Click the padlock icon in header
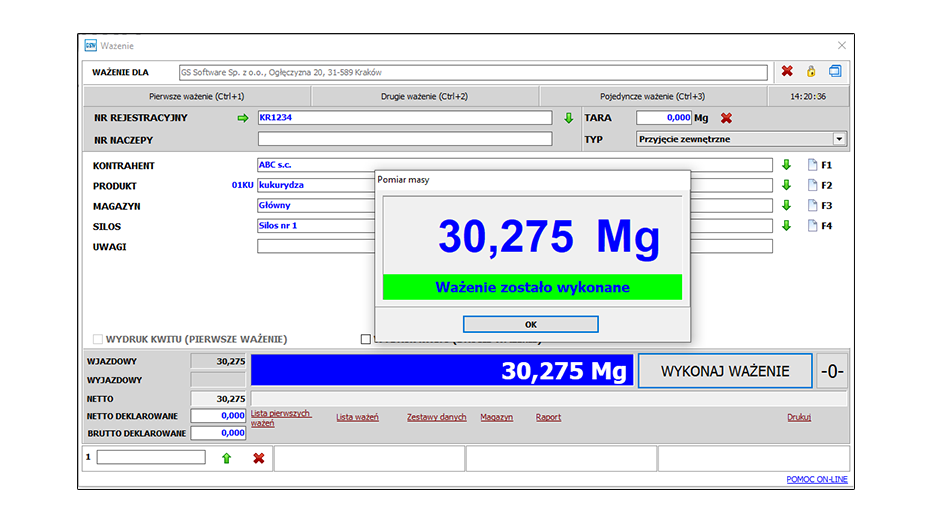 pyautogui.click(x=811, y=72)
